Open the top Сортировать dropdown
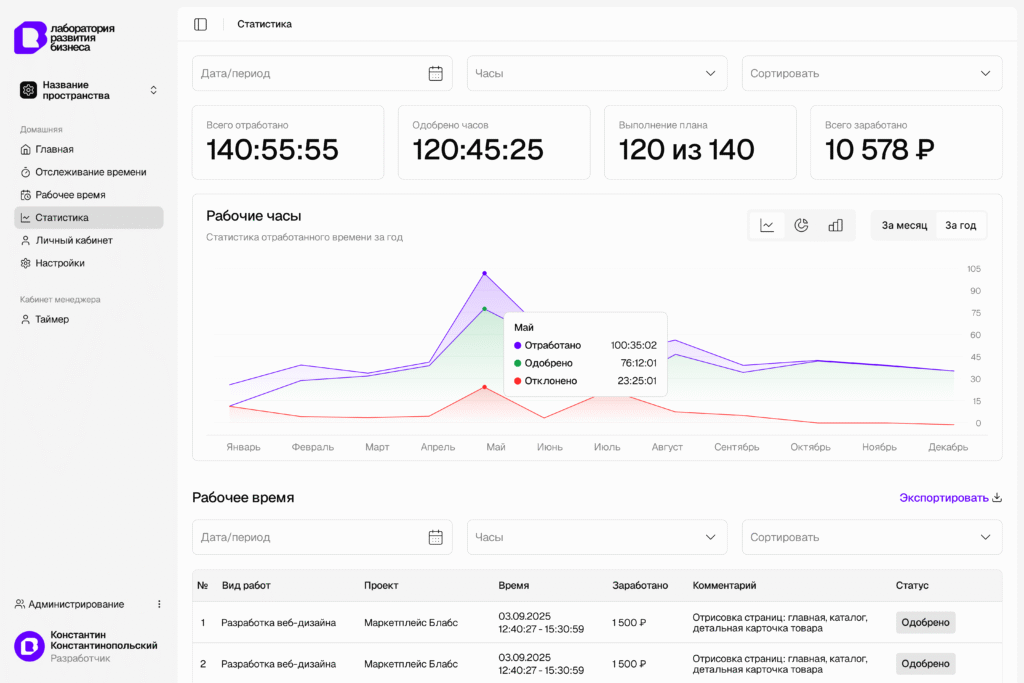This screenshot has width=1024, height=683. pyautogui.click(x=872, y=73)
